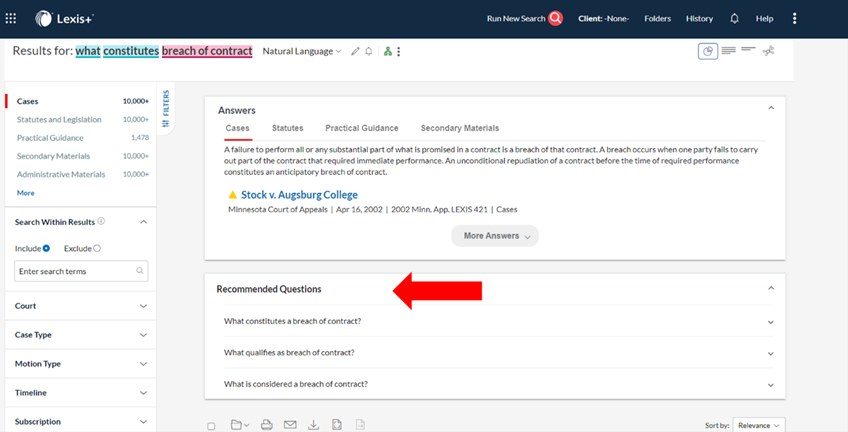Open the search tree icon
Viewport: 848px width, 432px height.
pyautogui.click(x=387, y=51)
